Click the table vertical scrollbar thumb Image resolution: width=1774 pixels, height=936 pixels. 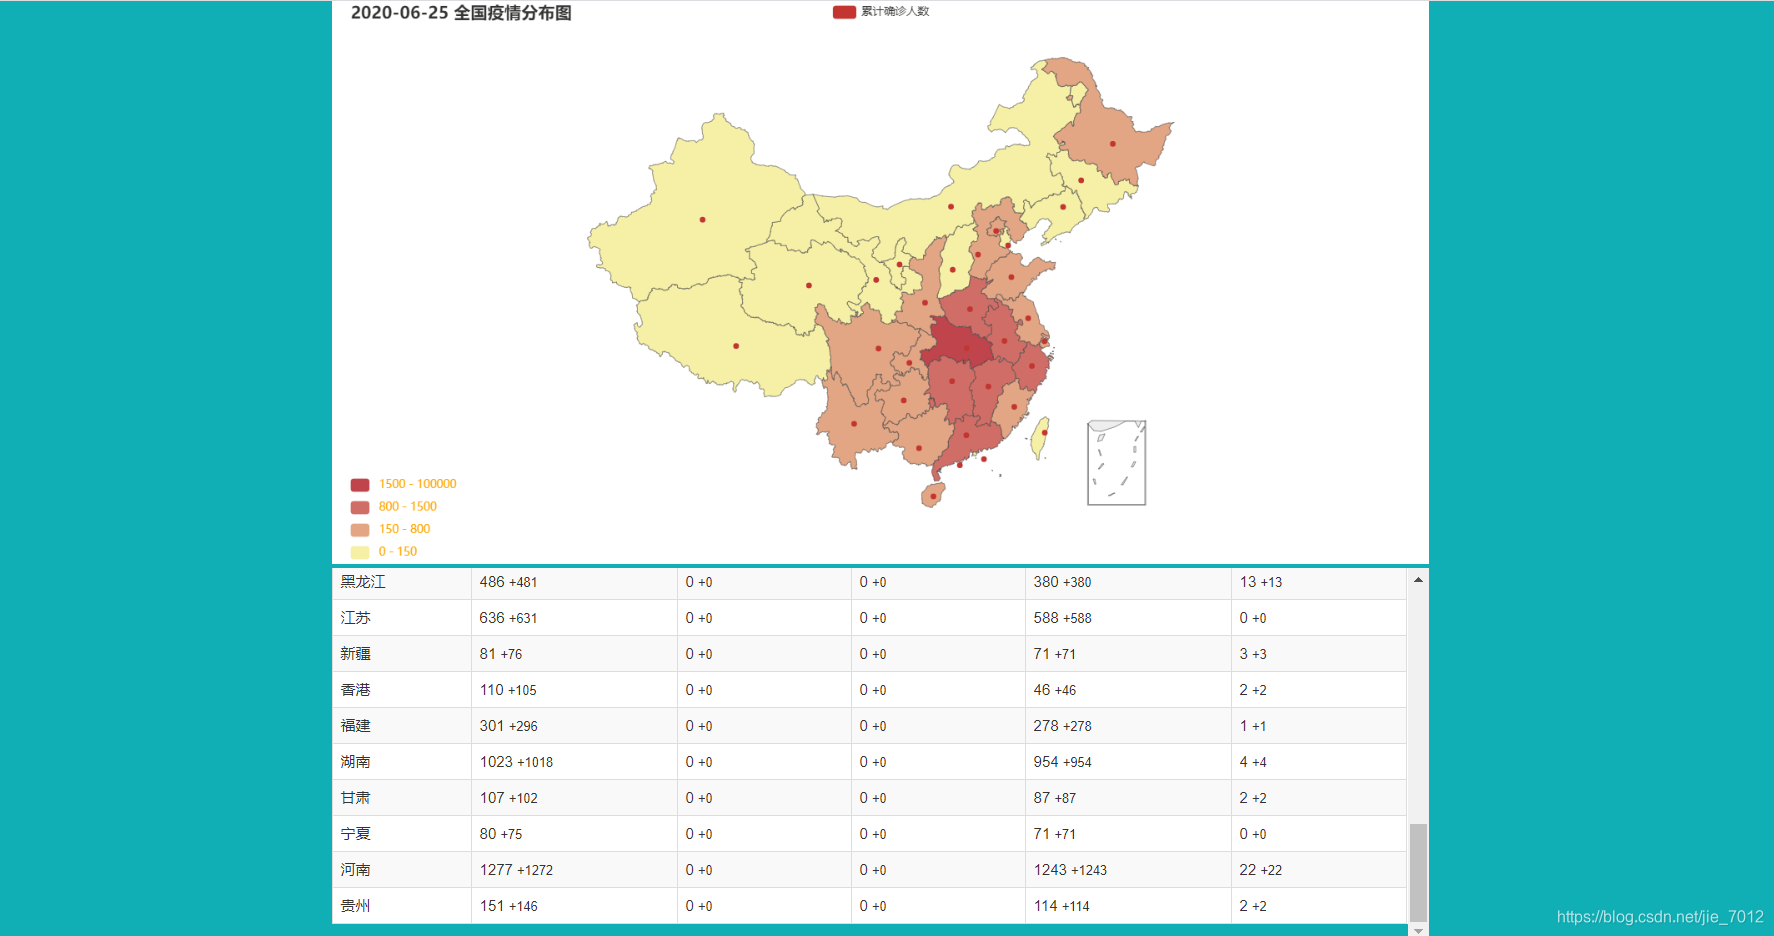coord(1418,873)
